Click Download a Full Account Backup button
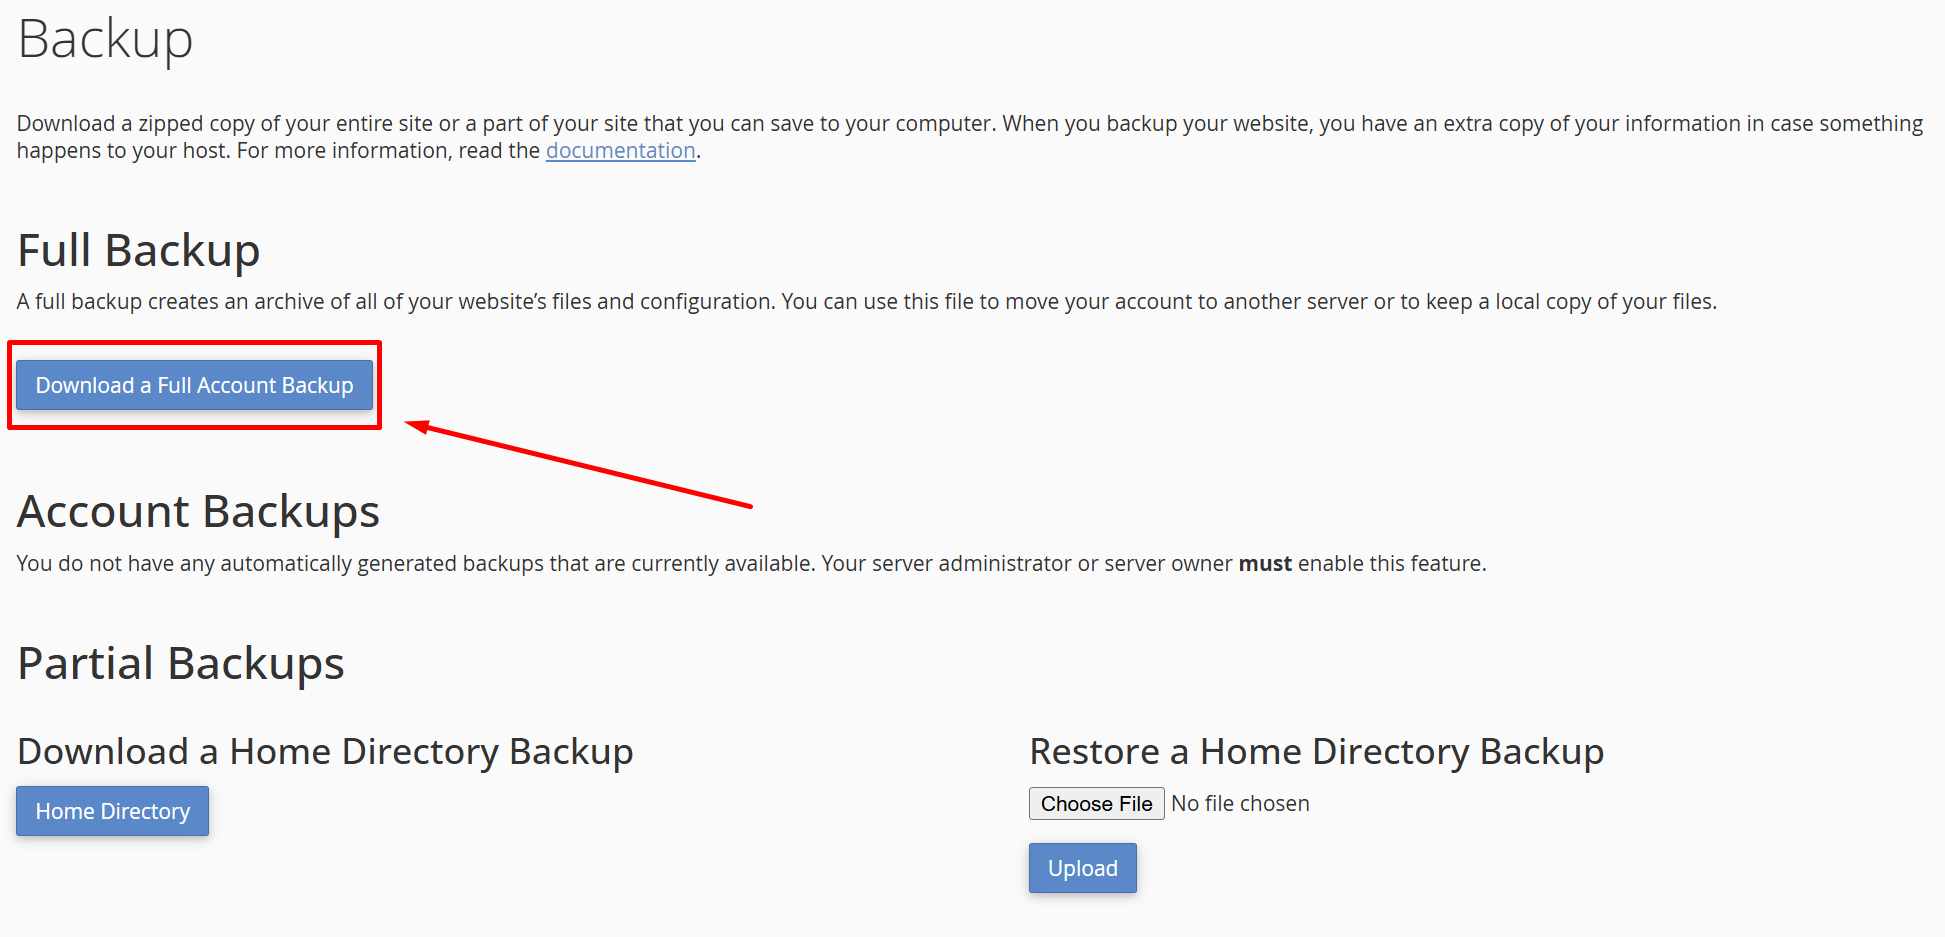Viewport: 1945px width, 937px height. [x=194, y=385]
